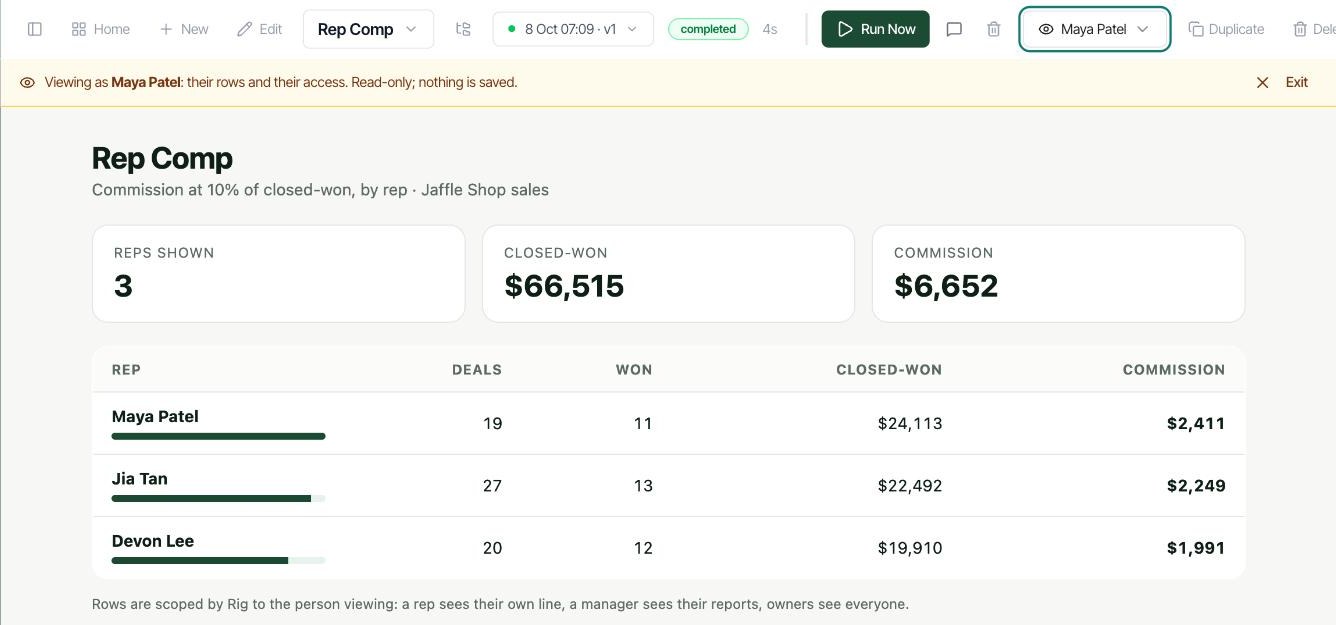Duplicate this report
1336x625 pixels.
click(x=1226, y=29)
